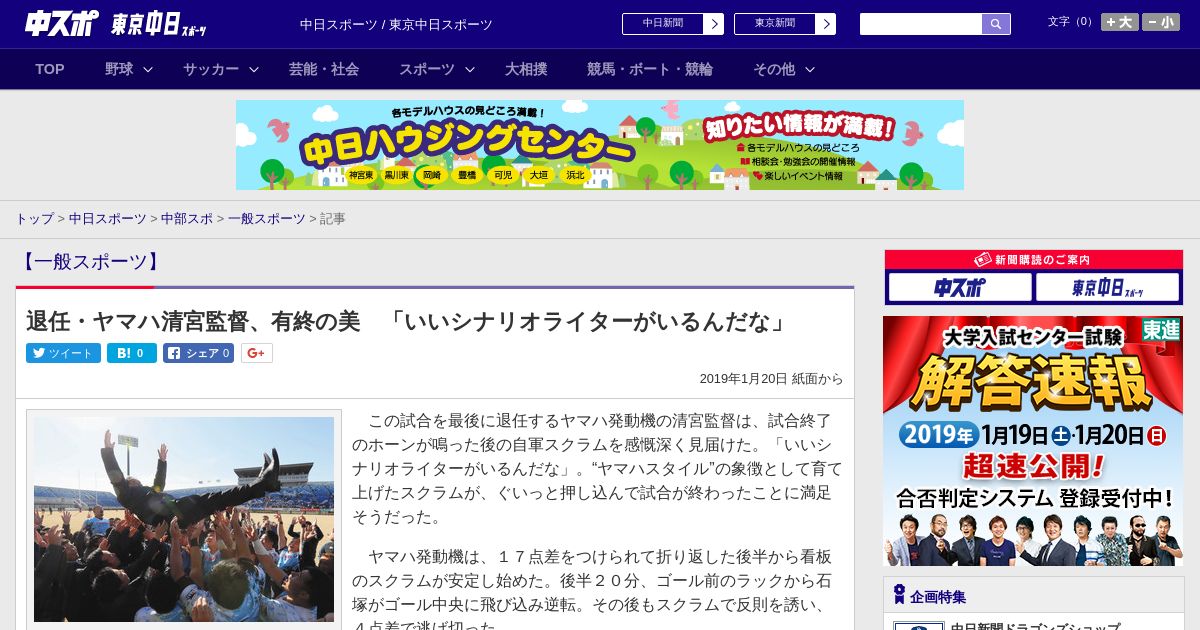Click 中スポ subscription button in sidebar
Image resolution: width=1200 pixels, height=630 pixels.
960,288
